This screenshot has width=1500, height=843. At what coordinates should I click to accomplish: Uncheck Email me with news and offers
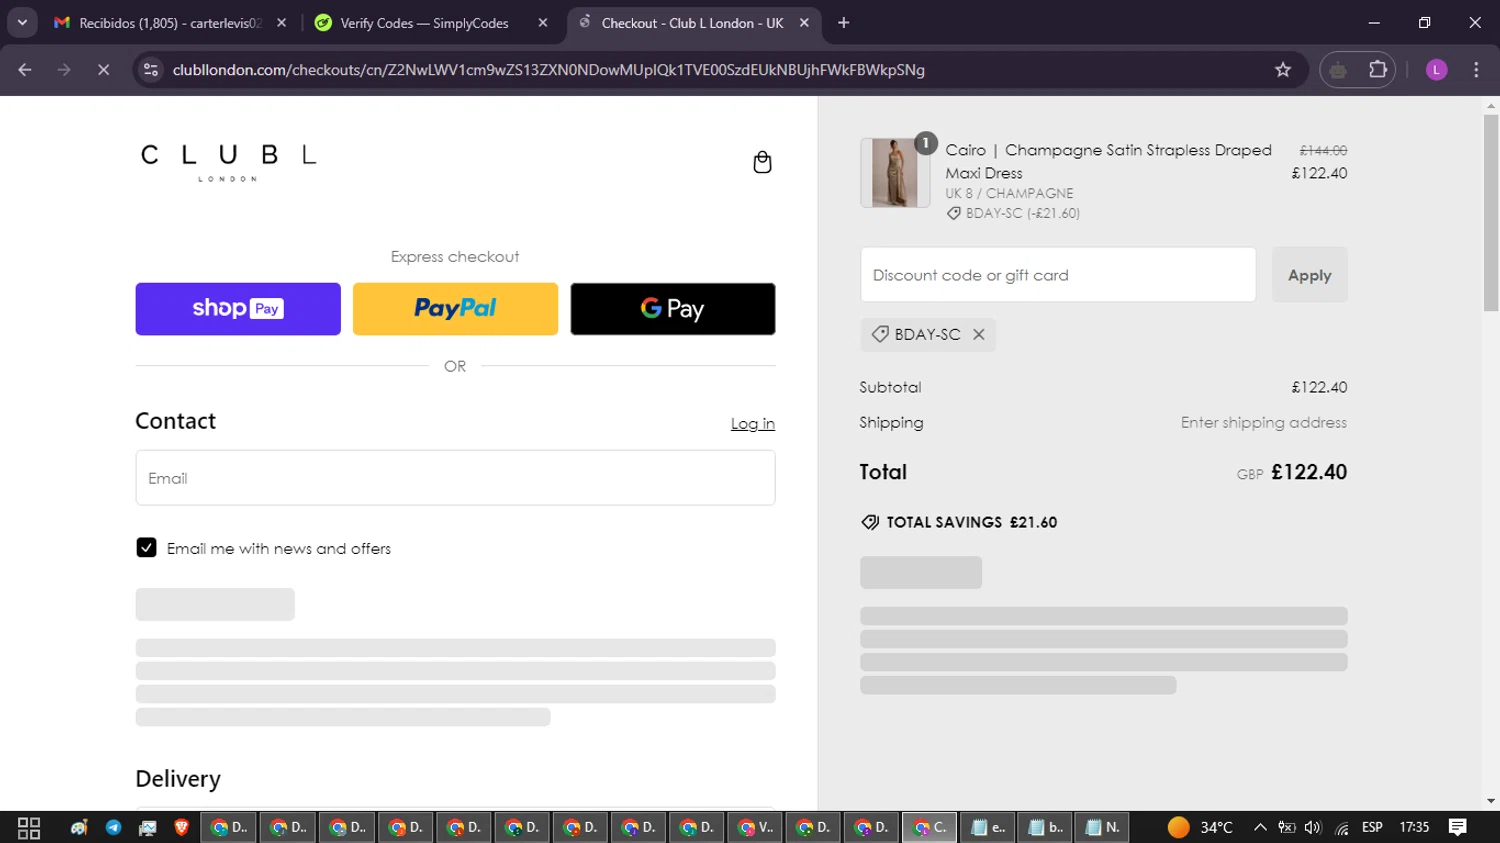click(x=146, y=548)
